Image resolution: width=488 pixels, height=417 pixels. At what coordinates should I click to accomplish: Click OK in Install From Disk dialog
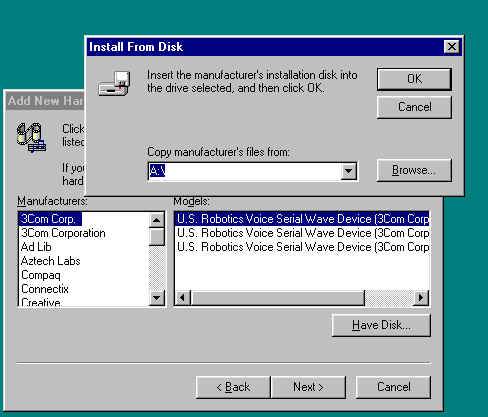tap(414, 79)
